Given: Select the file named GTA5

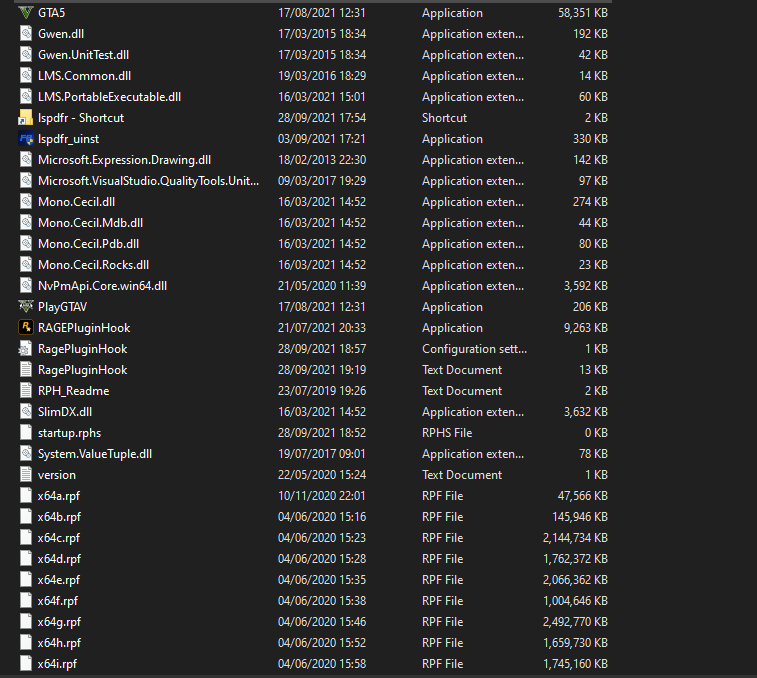Looking at the screenshot, I should [x=52, y=13].
